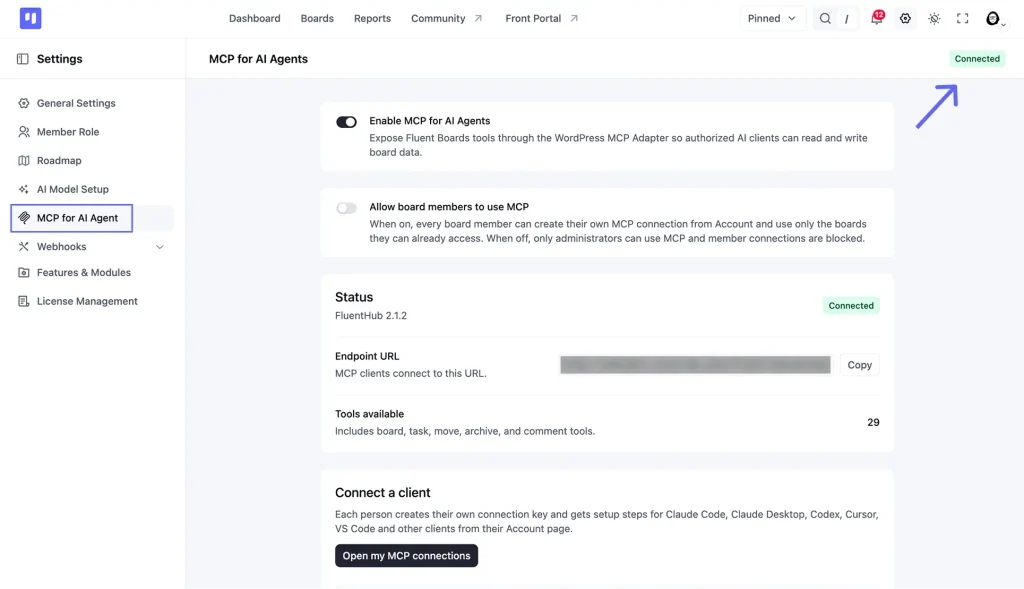Screen dimensions: 1024x589
Task: Toggle Allow board members to use MCP
Action: click(346, 208)
